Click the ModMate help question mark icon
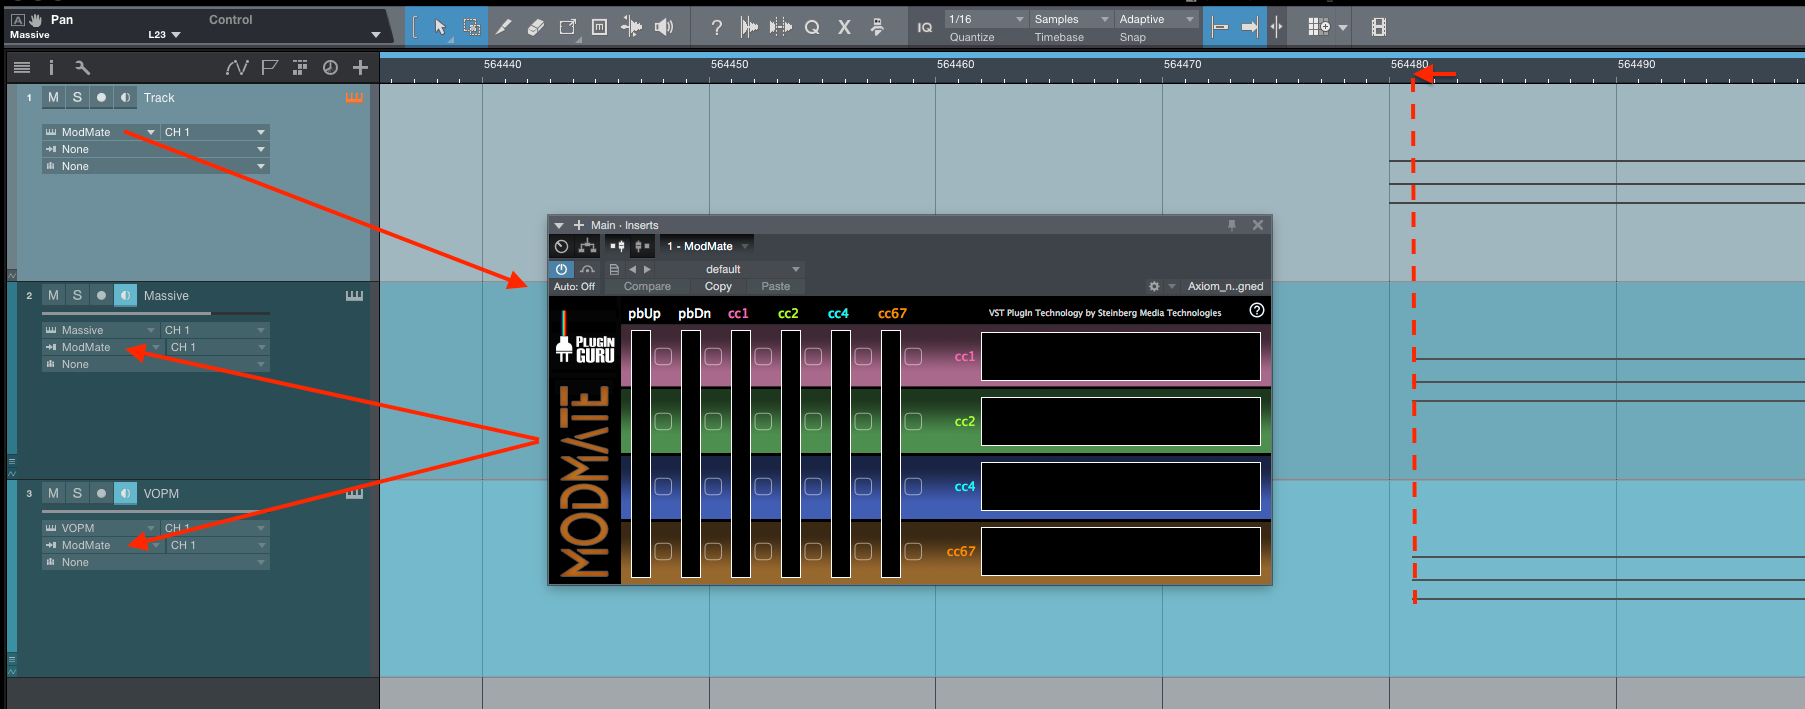 coord(1257,310)
